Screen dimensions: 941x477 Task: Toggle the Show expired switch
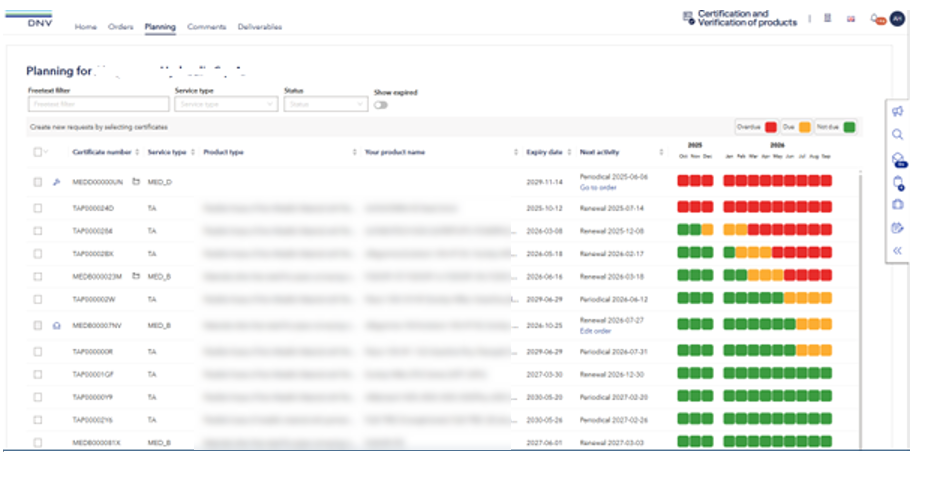pos(381,104)
